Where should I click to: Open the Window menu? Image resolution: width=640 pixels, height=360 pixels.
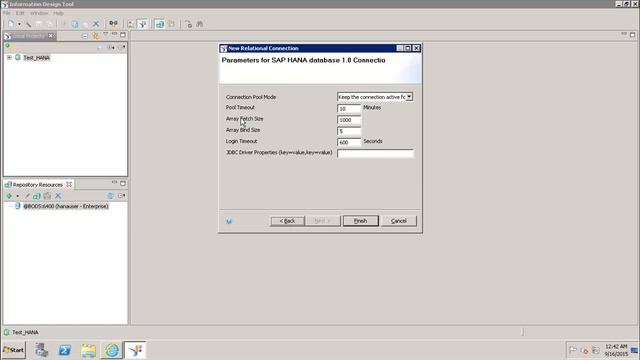tap(39, 13)
